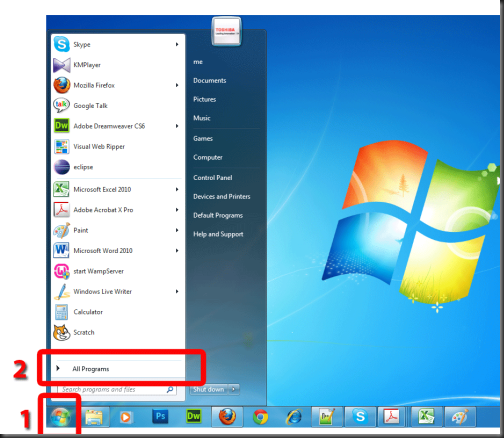The height and width of the screenshot is (438, 504).
Task: Expand the Paint recent files arrow
Action: click(x=177, y=230)
